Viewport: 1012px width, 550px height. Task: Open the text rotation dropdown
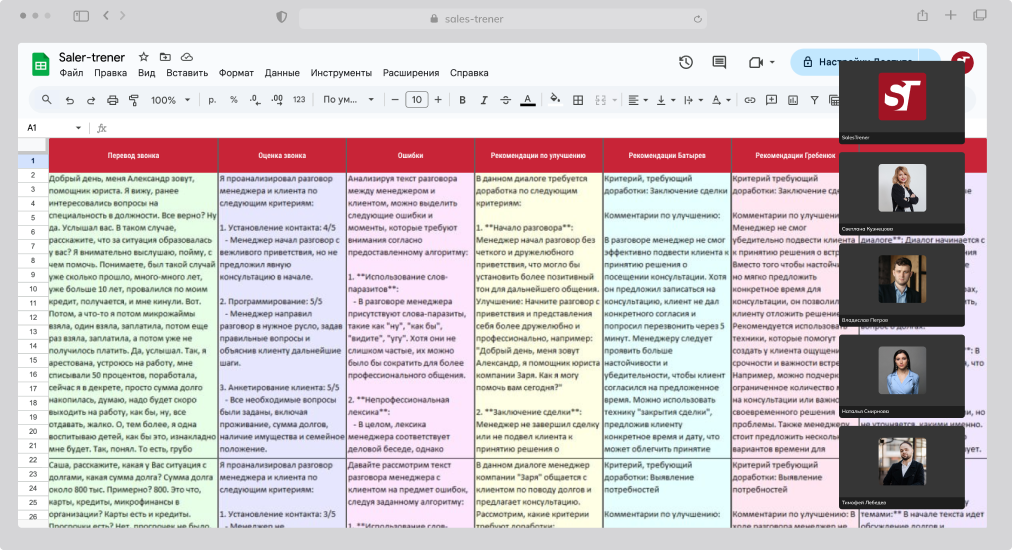(720, 100)
